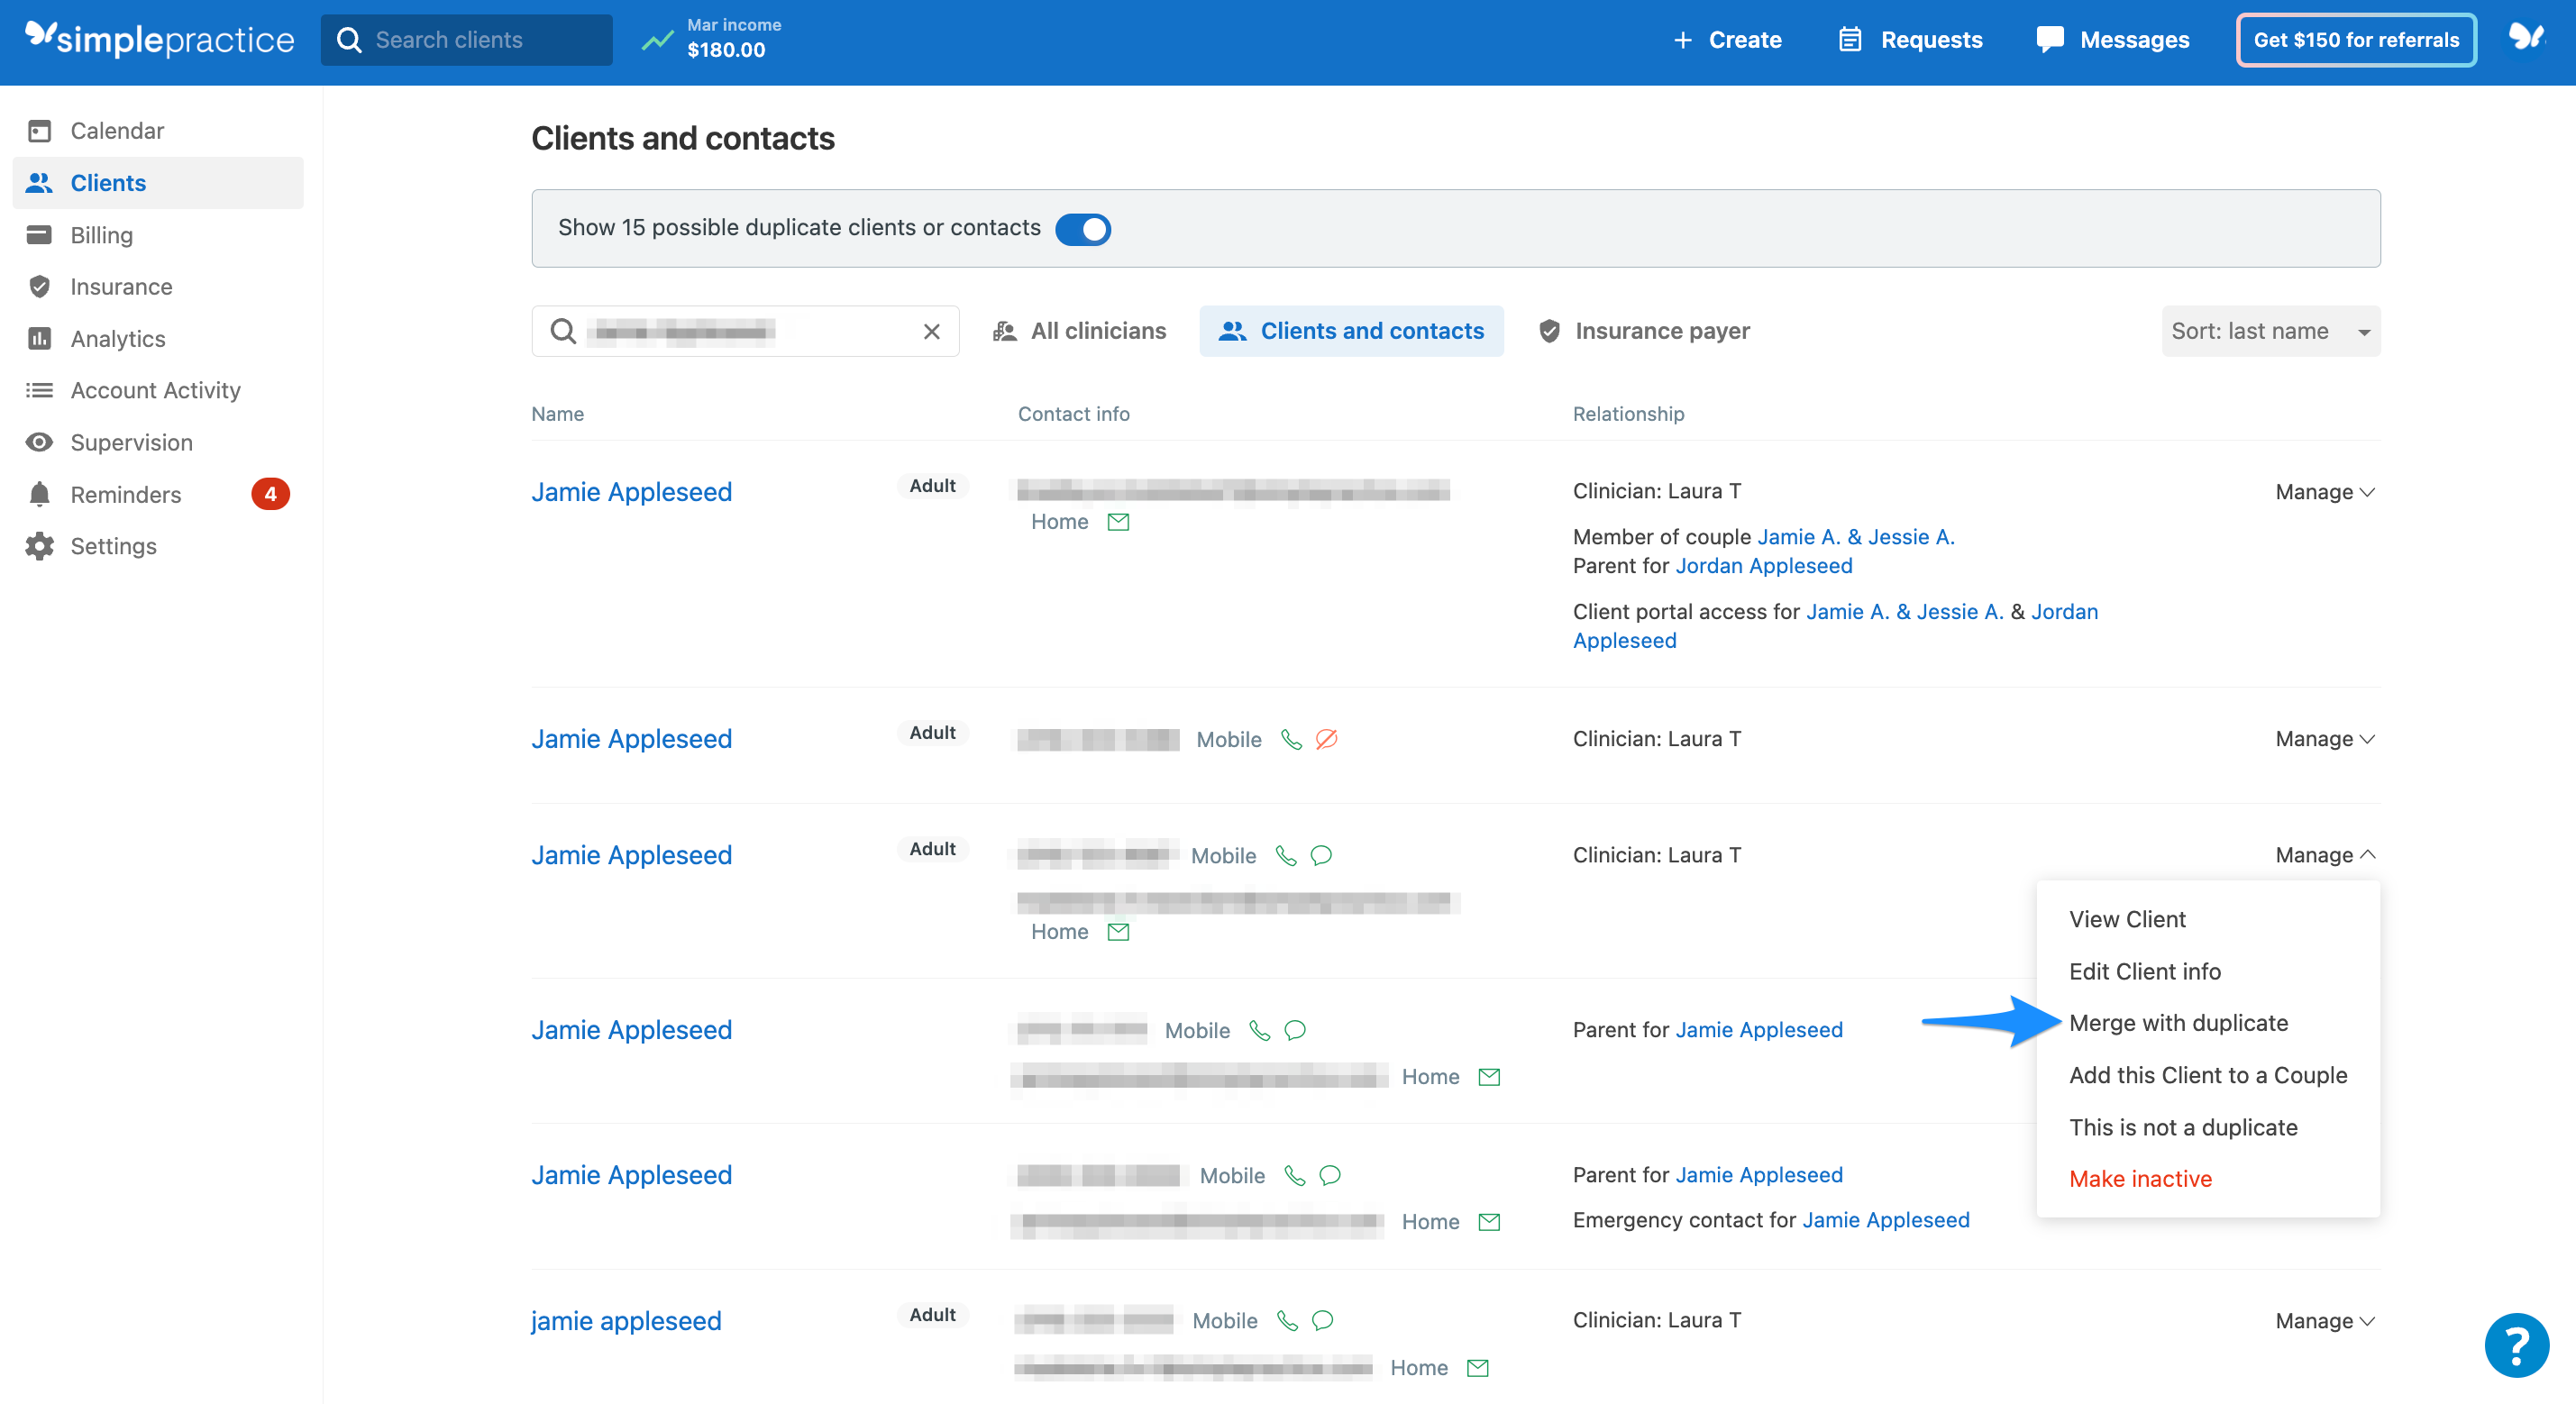Viewport: 2576px width, 1404px height.
Task: Expand Manage for second Jamie Appleseed row
Action: [x=2324, y=739]
